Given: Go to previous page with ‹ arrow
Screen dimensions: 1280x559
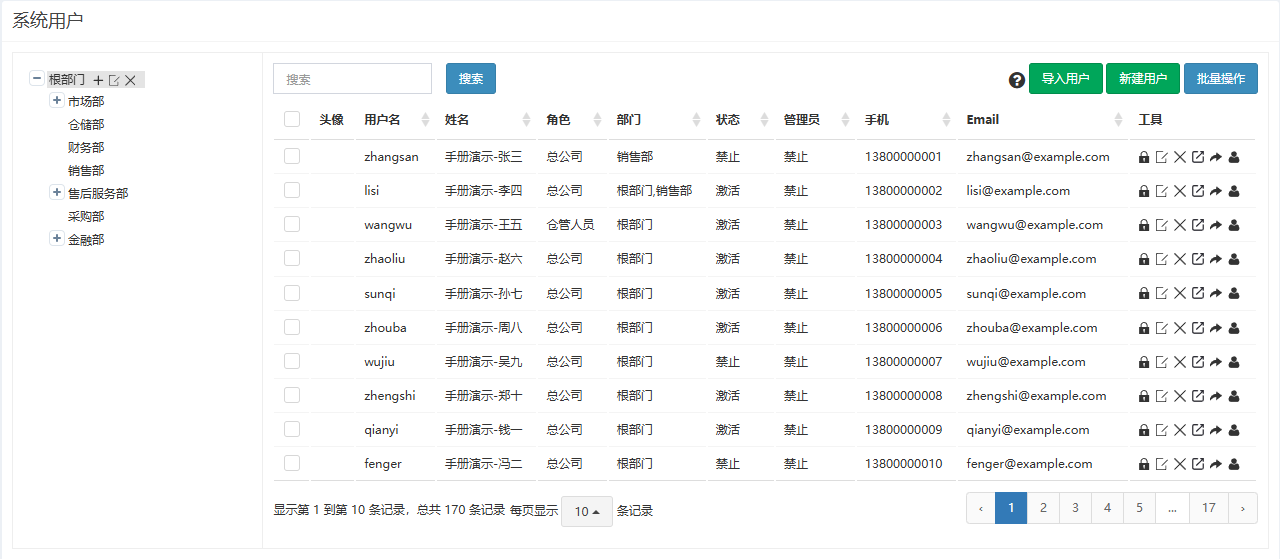Looking at the screenshot, I should click(x=981, y=508).
